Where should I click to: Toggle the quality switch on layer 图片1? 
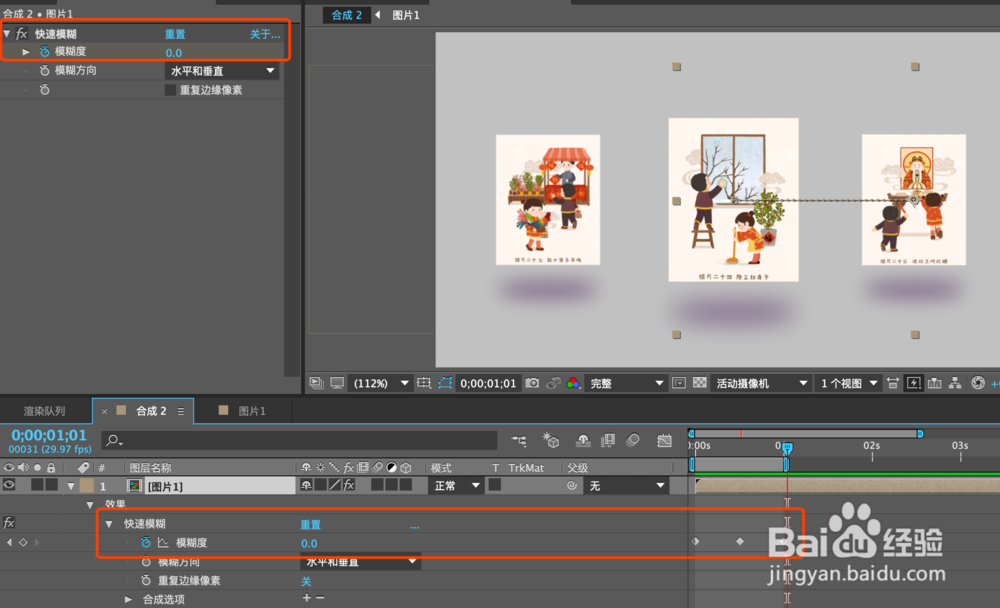(335, 486)
